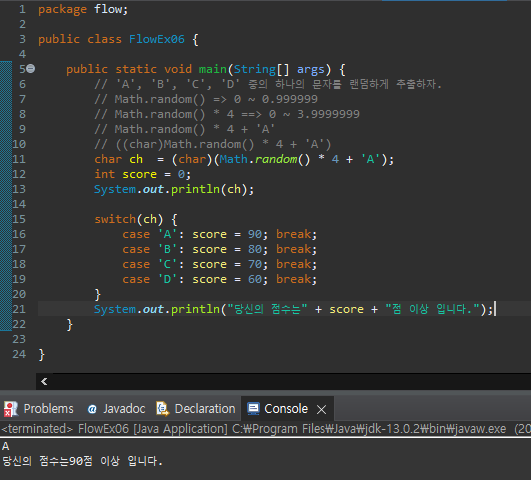Click 'int' keyword on line 12
Screen dimensions: 531x480
click(105, 174)
